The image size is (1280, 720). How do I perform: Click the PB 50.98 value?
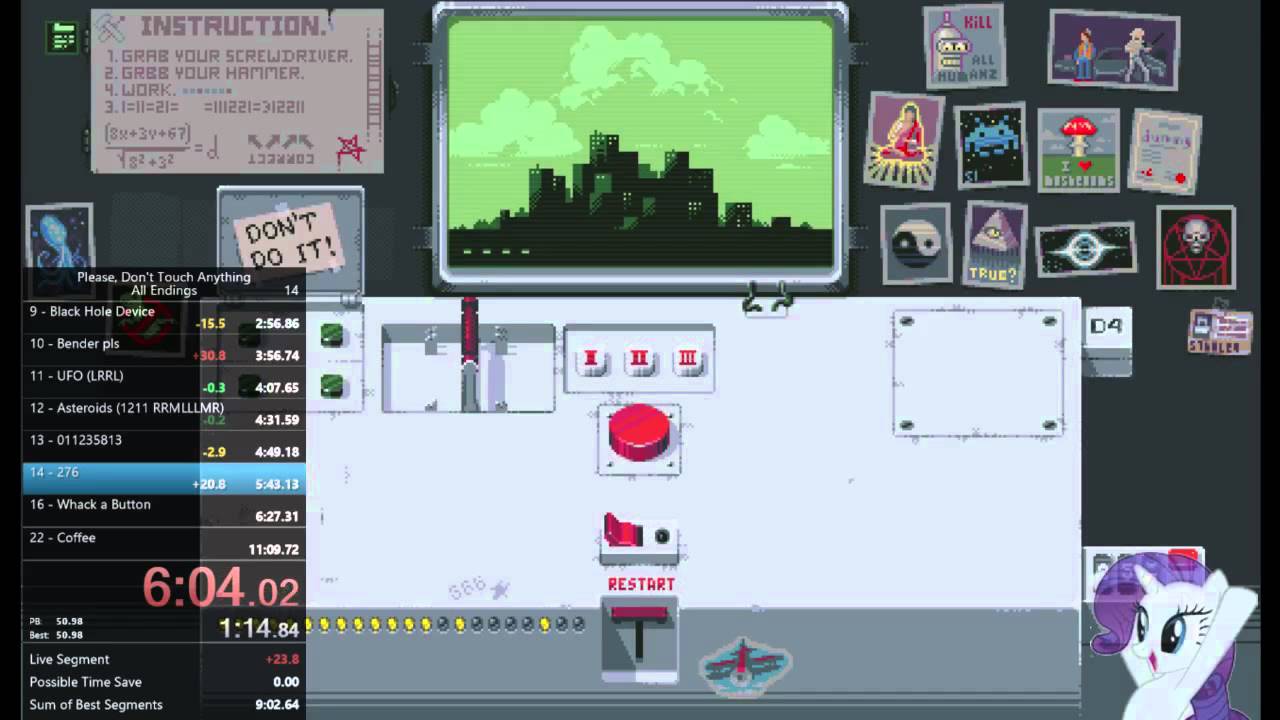pos(69,621)
